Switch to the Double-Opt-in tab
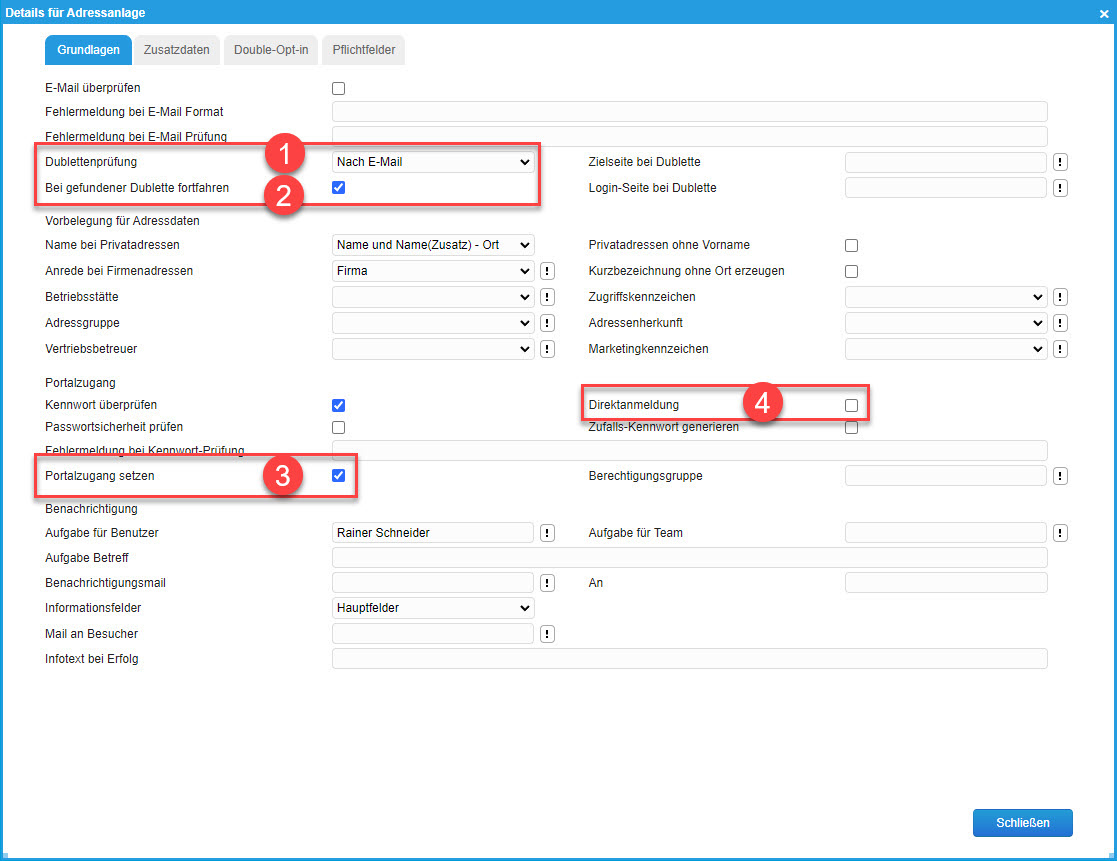The width and height of the screenshot is (1117, 861). (271, 50)
